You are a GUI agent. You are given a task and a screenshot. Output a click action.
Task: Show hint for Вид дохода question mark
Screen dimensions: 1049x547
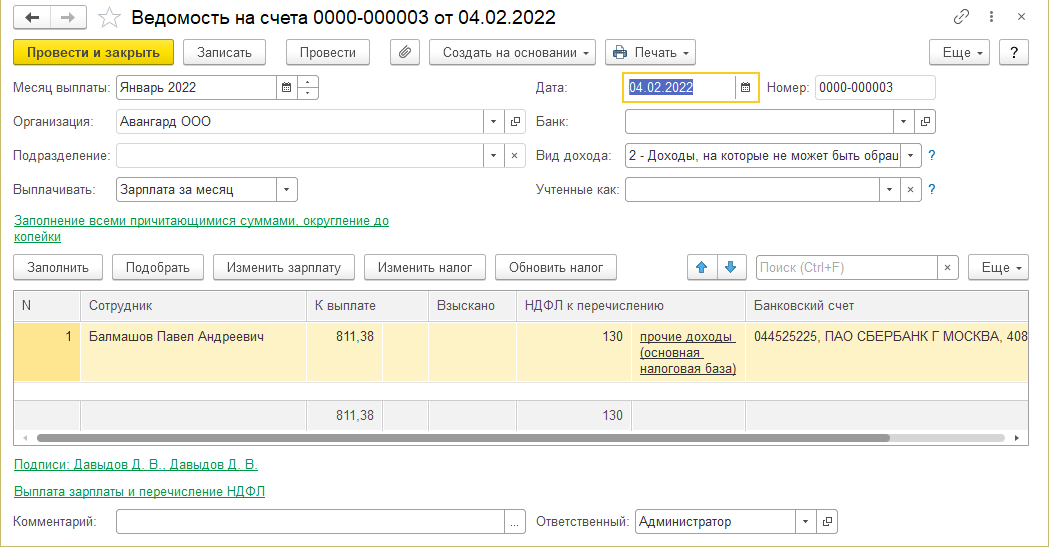tap(932, 156)
